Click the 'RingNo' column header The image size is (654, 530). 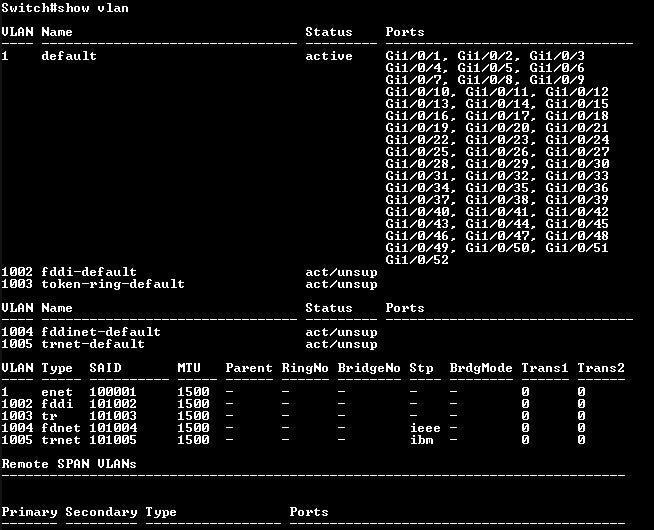coord(305,368)
